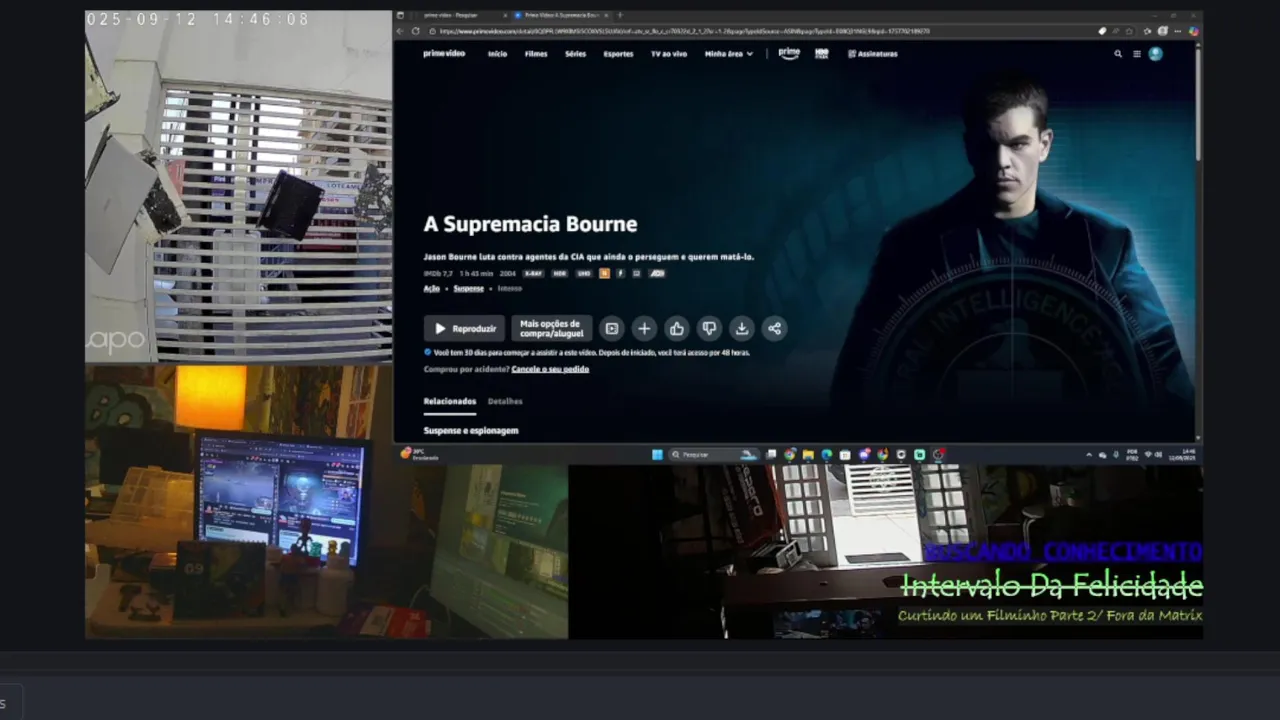Open Esportes in Prime Video navigation
The width and height of the screenshot is (1280, 720).
coord(618,54)
